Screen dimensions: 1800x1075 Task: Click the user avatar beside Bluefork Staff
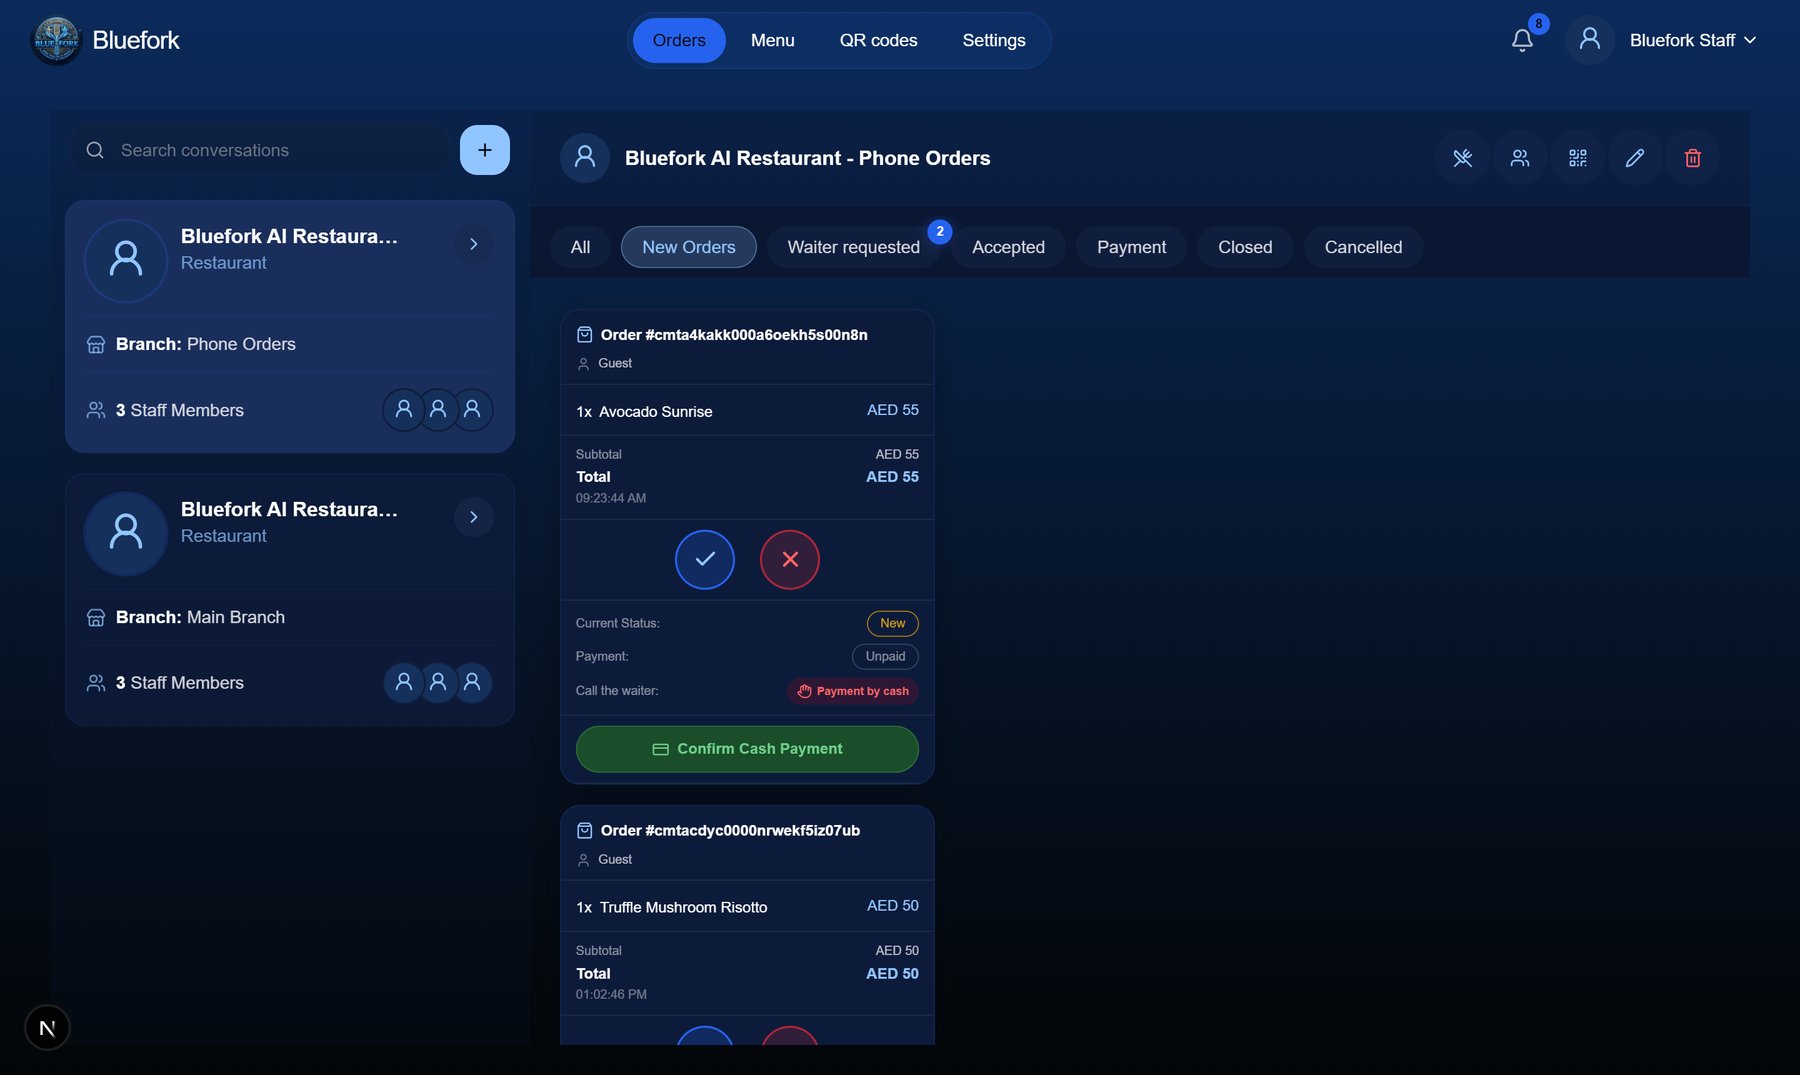[1590, 40]
